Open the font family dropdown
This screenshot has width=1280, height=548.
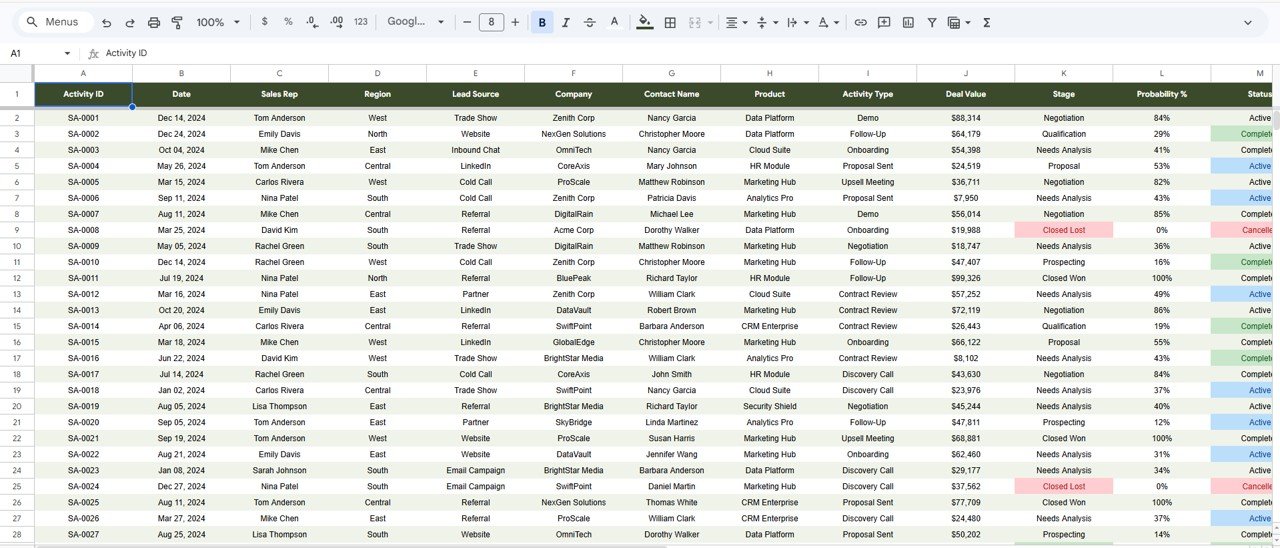pos(415,22)
